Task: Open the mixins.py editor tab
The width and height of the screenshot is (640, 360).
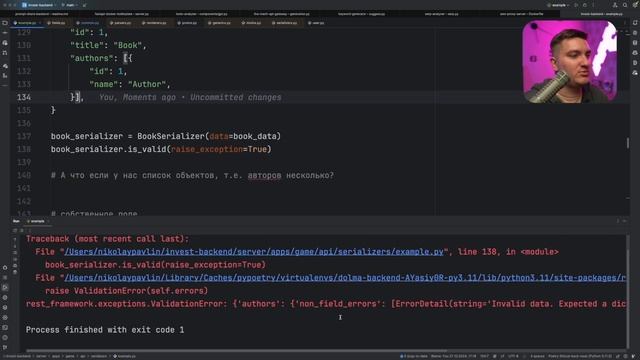Action: 251,23
